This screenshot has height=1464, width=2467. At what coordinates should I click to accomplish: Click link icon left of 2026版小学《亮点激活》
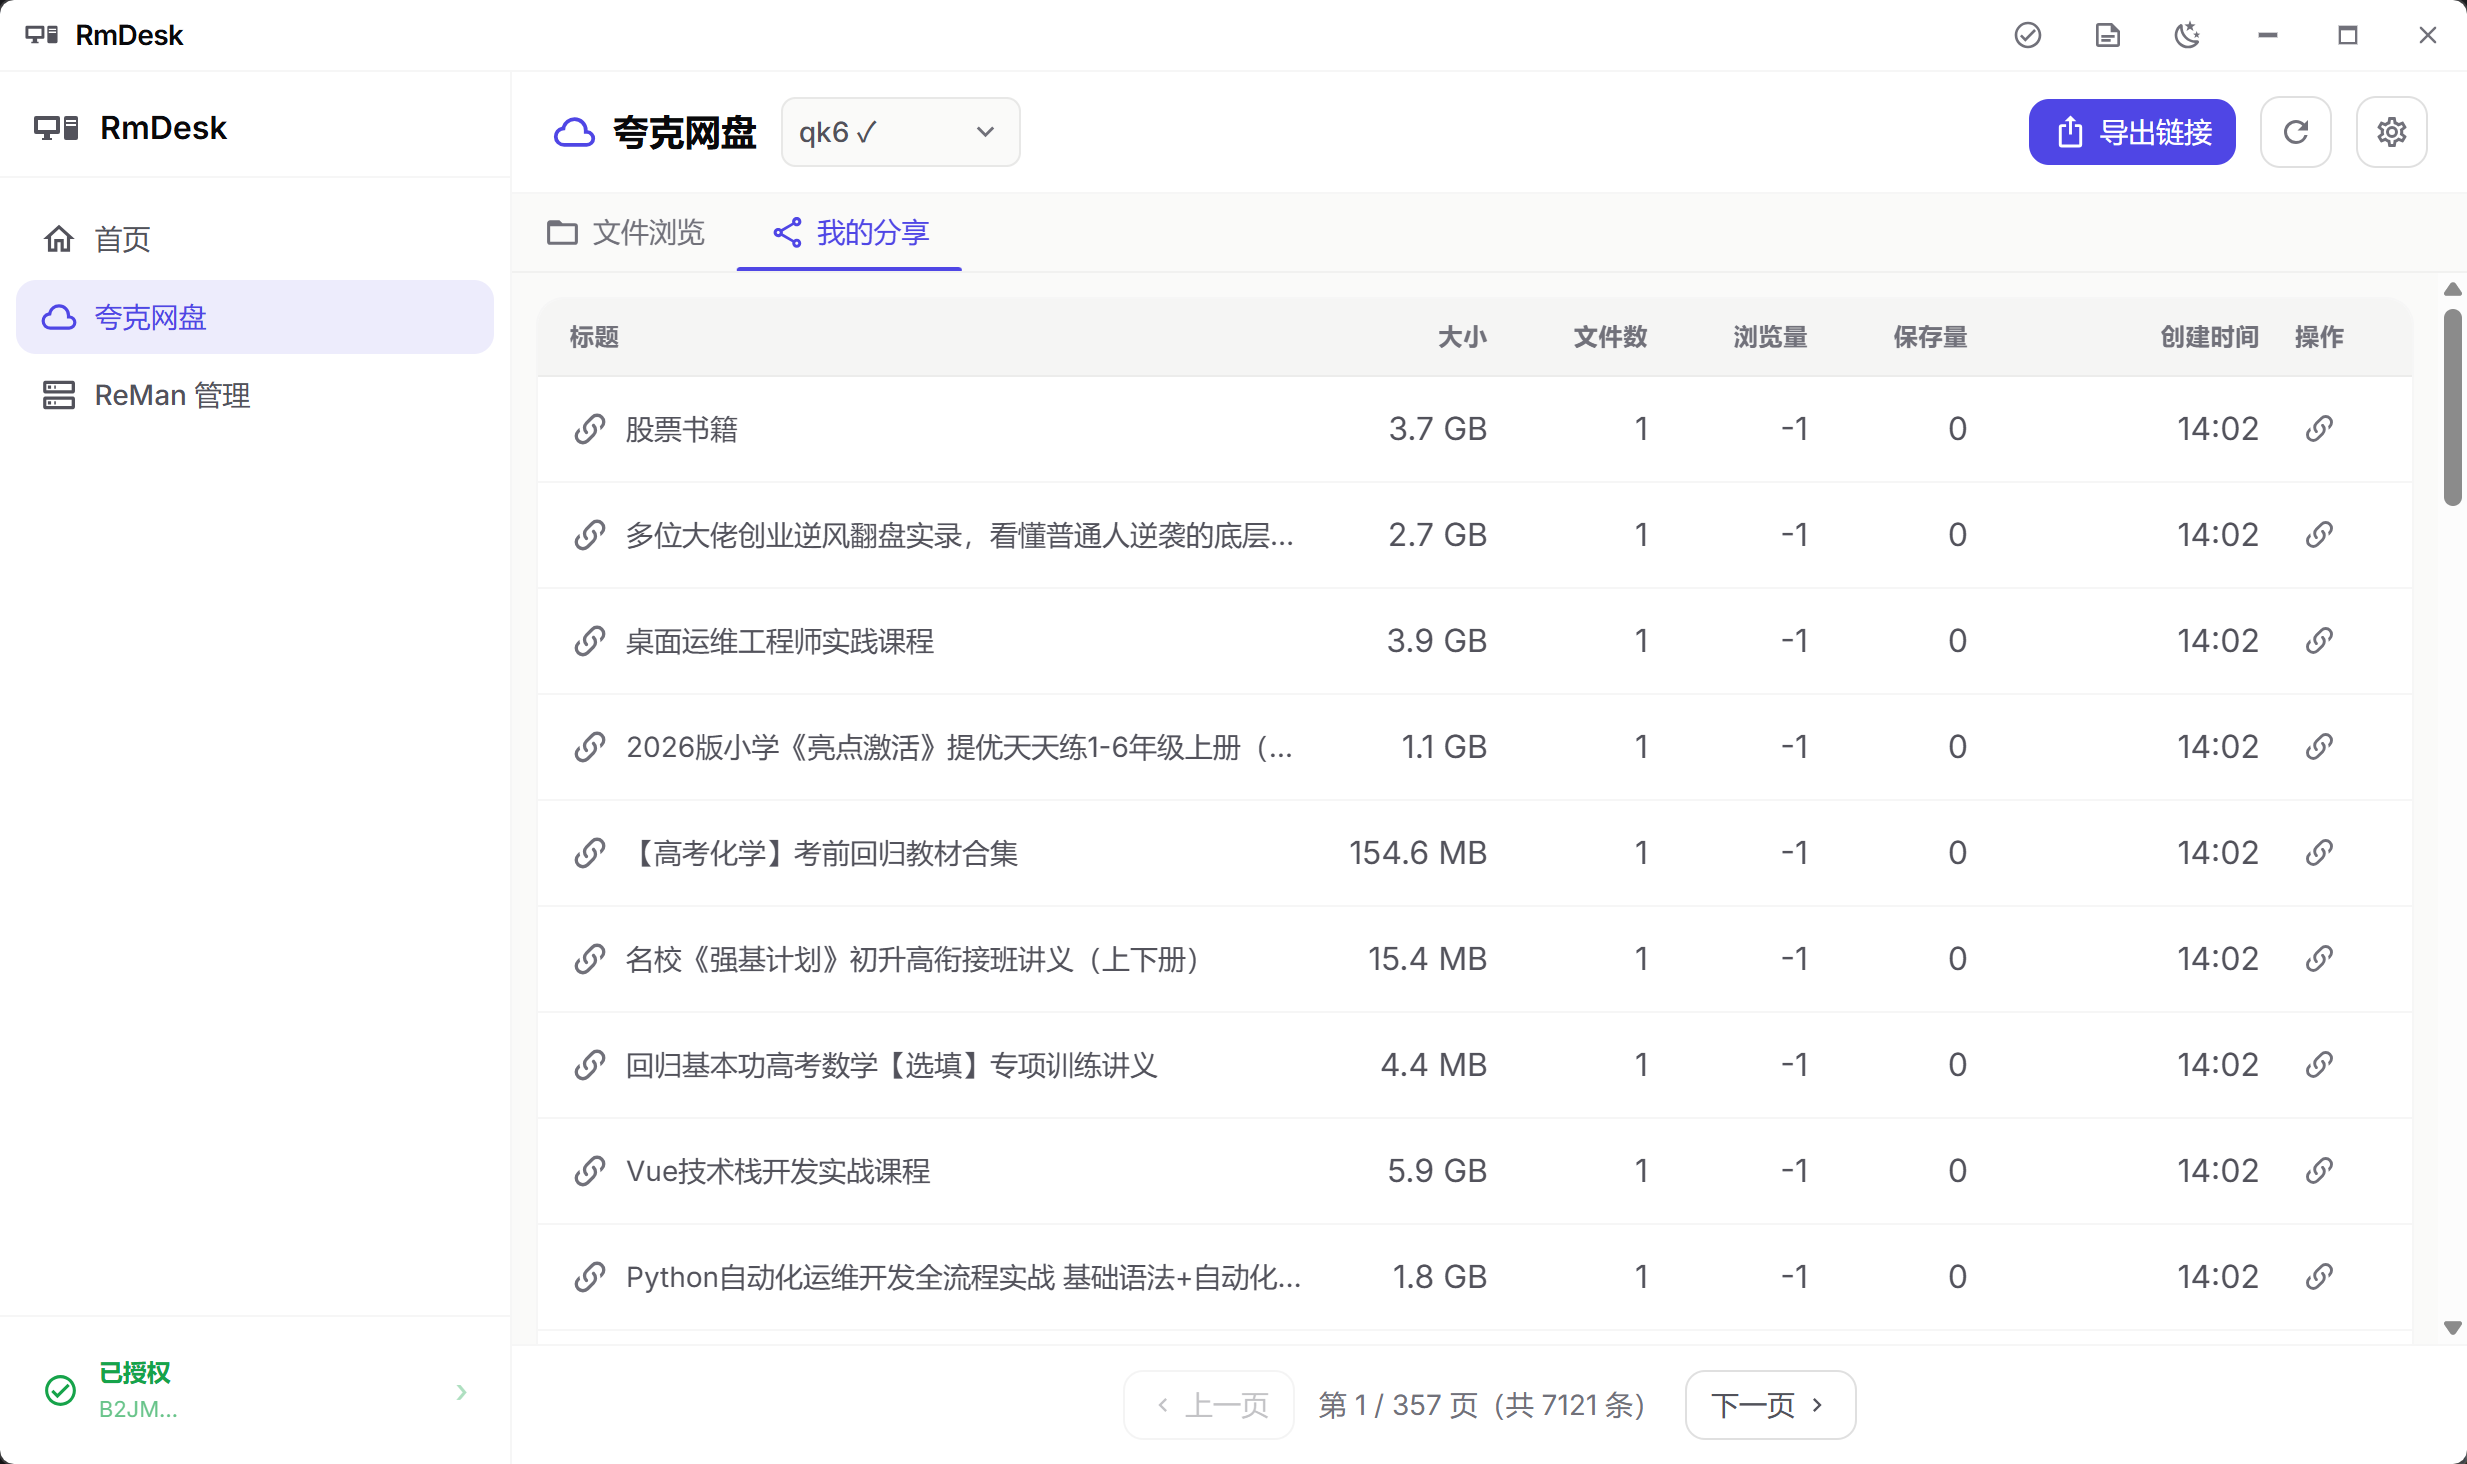(590, 747)
